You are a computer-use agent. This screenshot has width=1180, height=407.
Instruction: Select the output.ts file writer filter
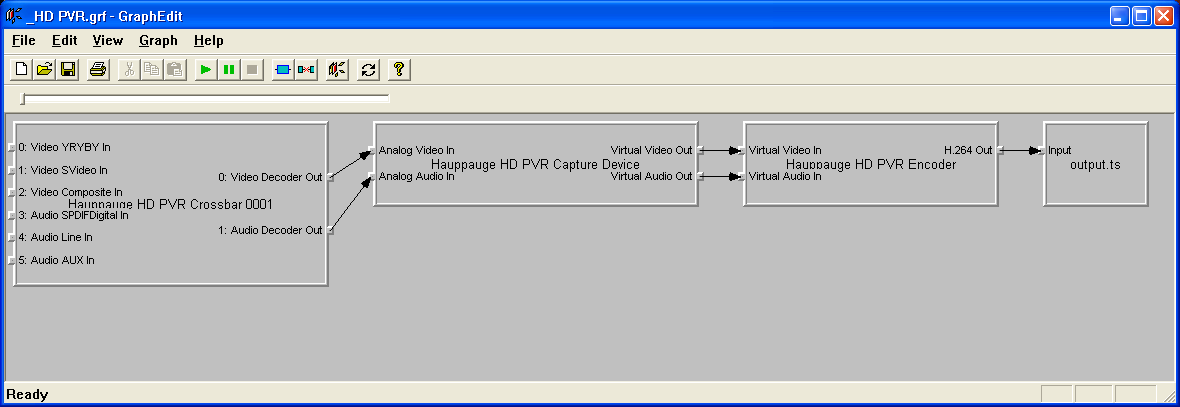pos(1095,164)
